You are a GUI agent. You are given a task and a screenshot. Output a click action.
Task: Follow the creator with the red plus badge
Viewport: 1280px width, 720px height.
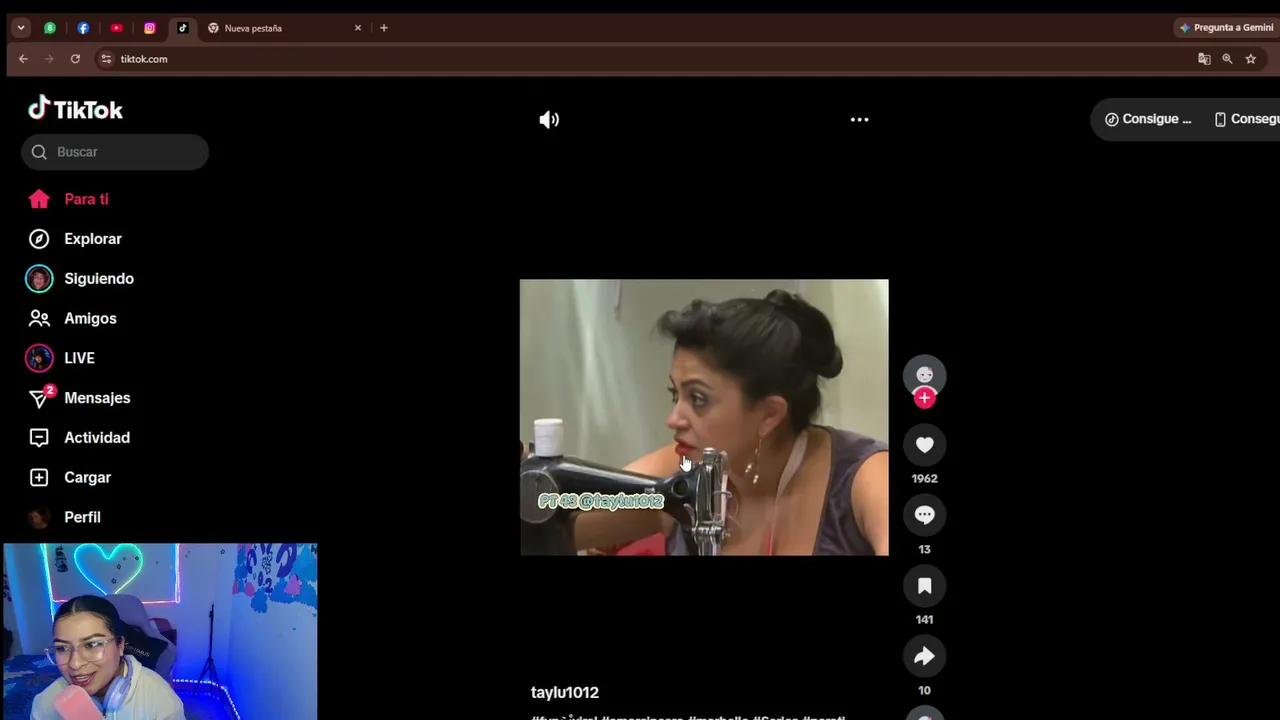tap(924, 398)
